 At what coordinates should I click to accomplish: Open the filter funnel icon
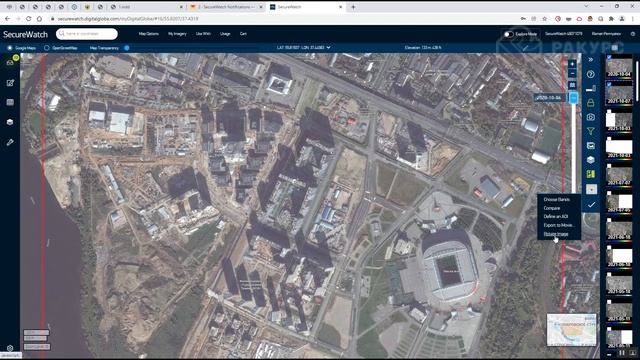click(x=591, y=131)
